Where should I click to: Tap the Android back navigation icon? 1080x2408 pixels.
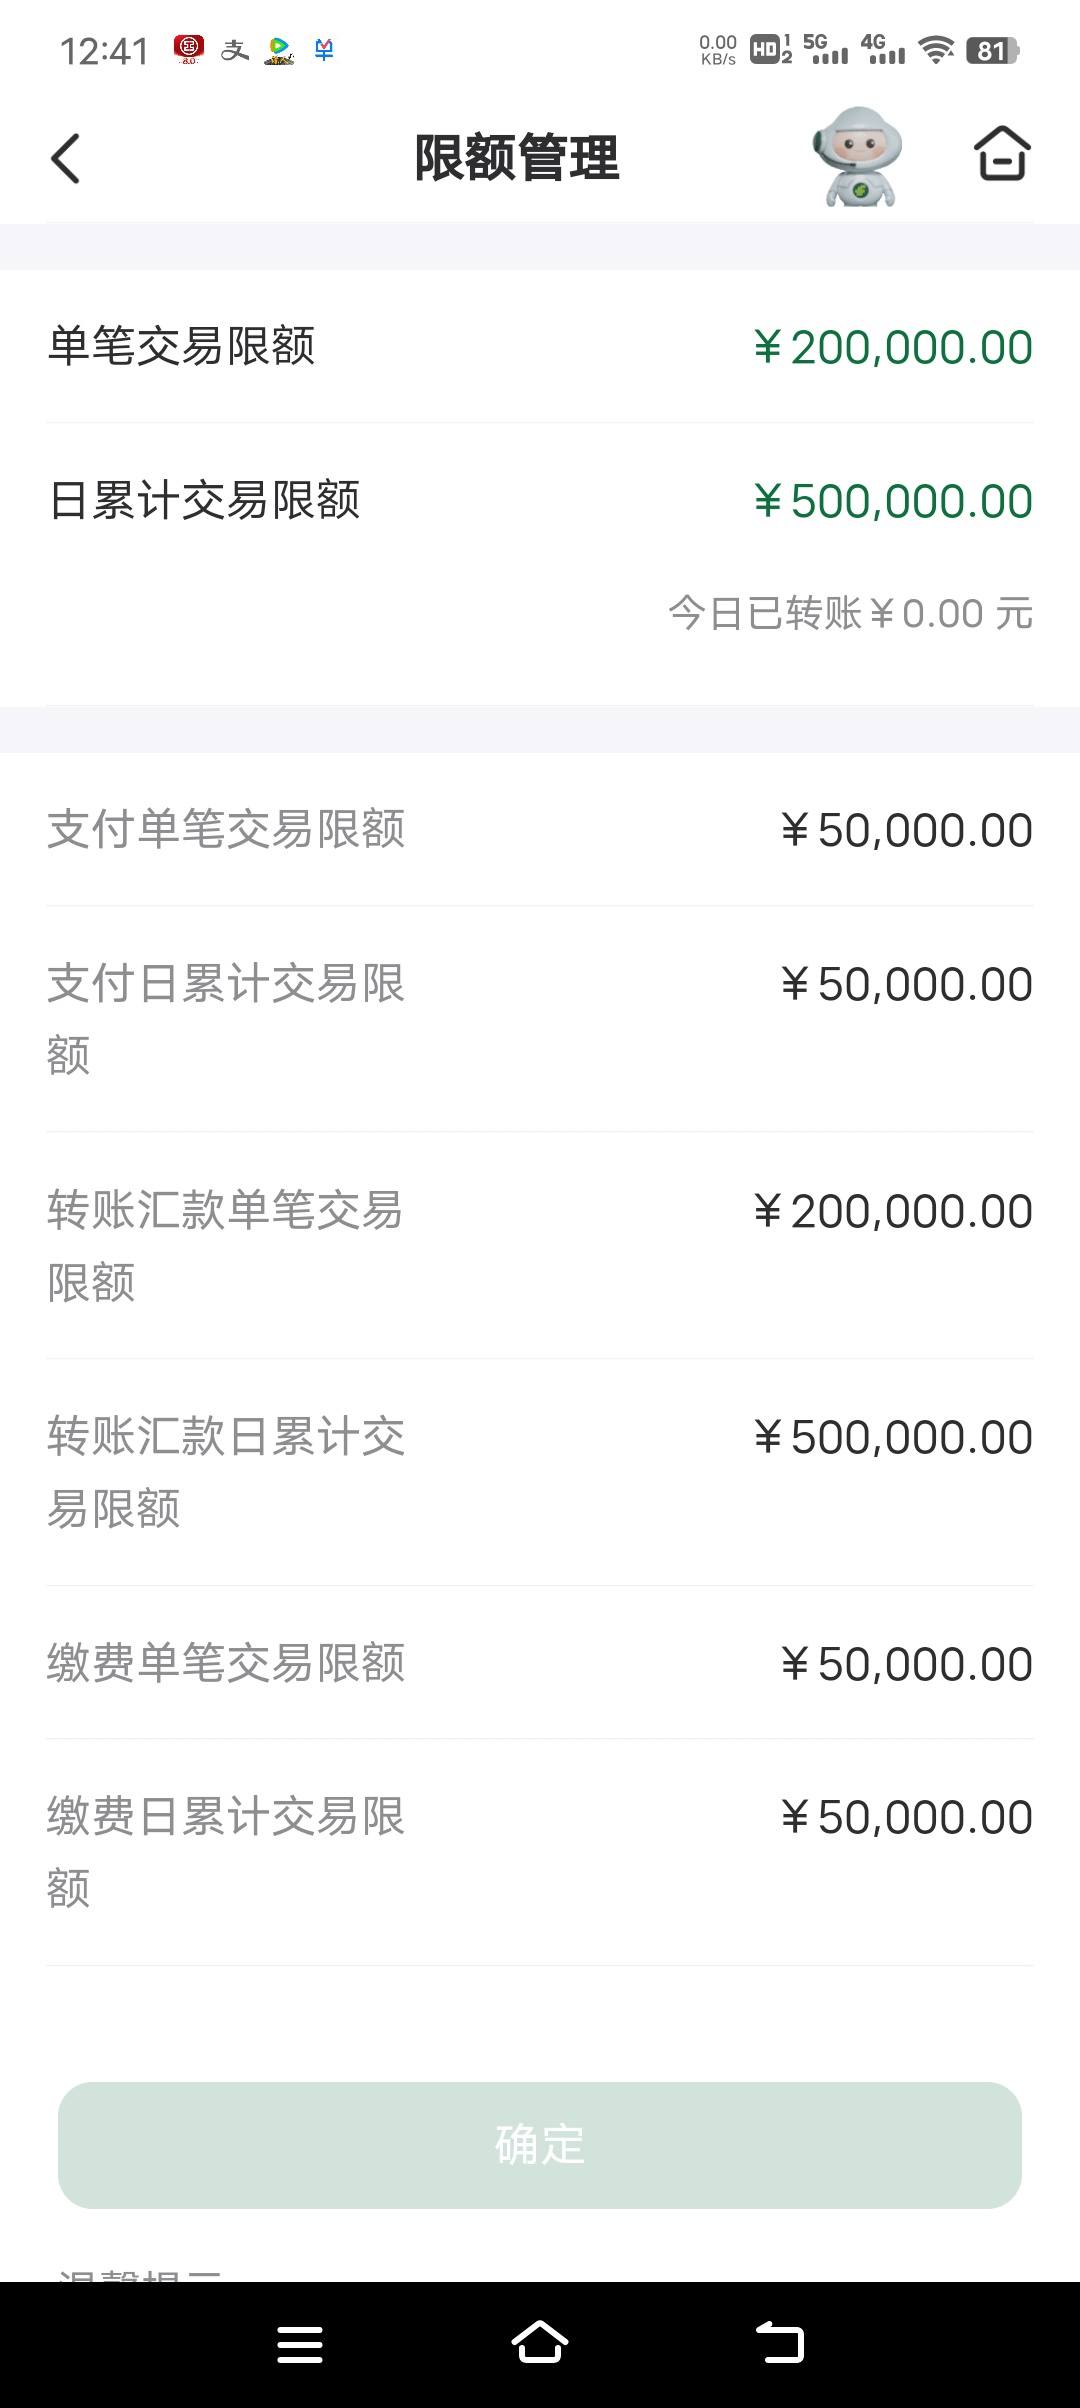(780, 2343)
